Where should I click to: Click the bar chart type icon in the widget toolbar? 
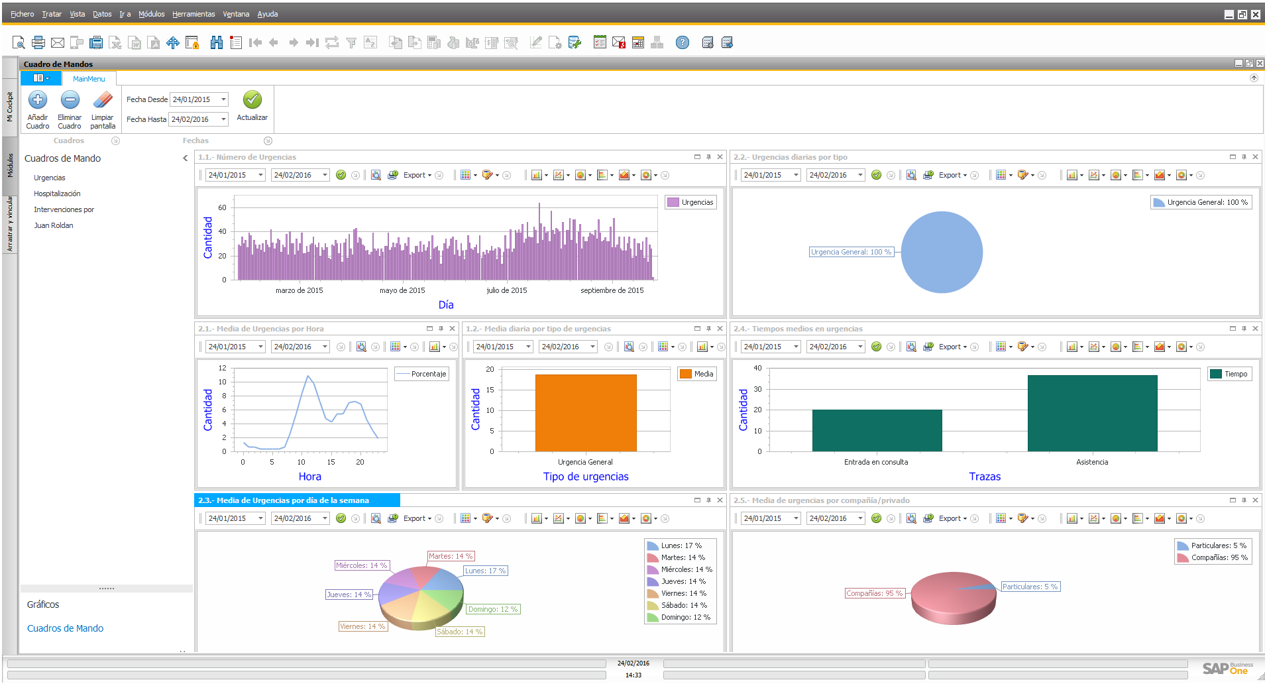[536, 174]
